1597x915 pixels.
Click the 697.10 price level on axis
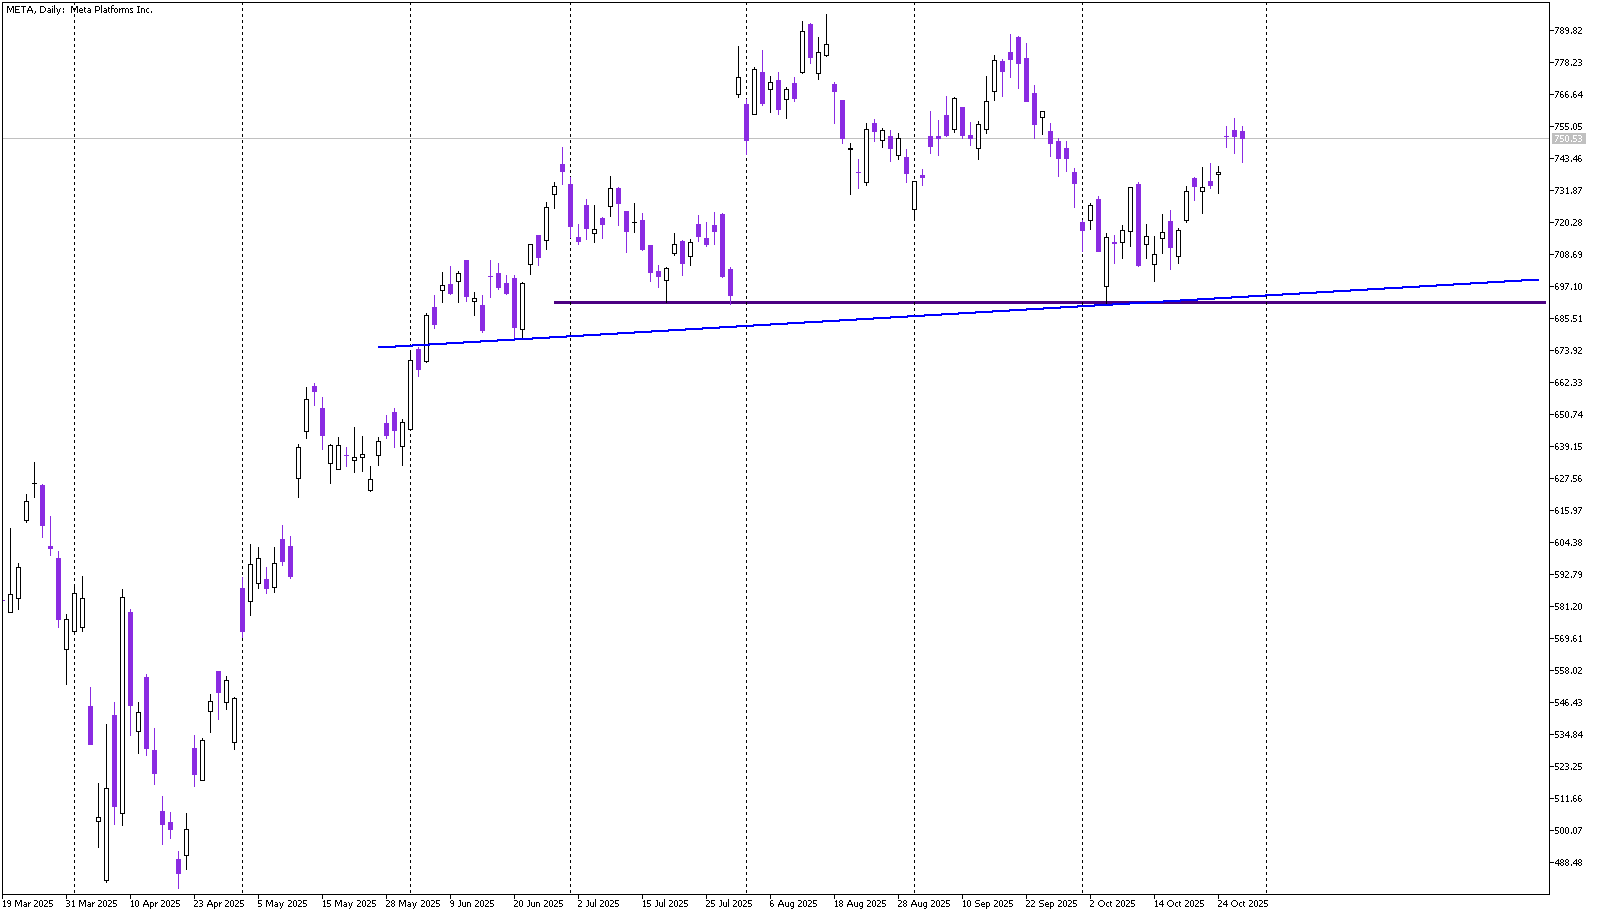pos(1567,287)
